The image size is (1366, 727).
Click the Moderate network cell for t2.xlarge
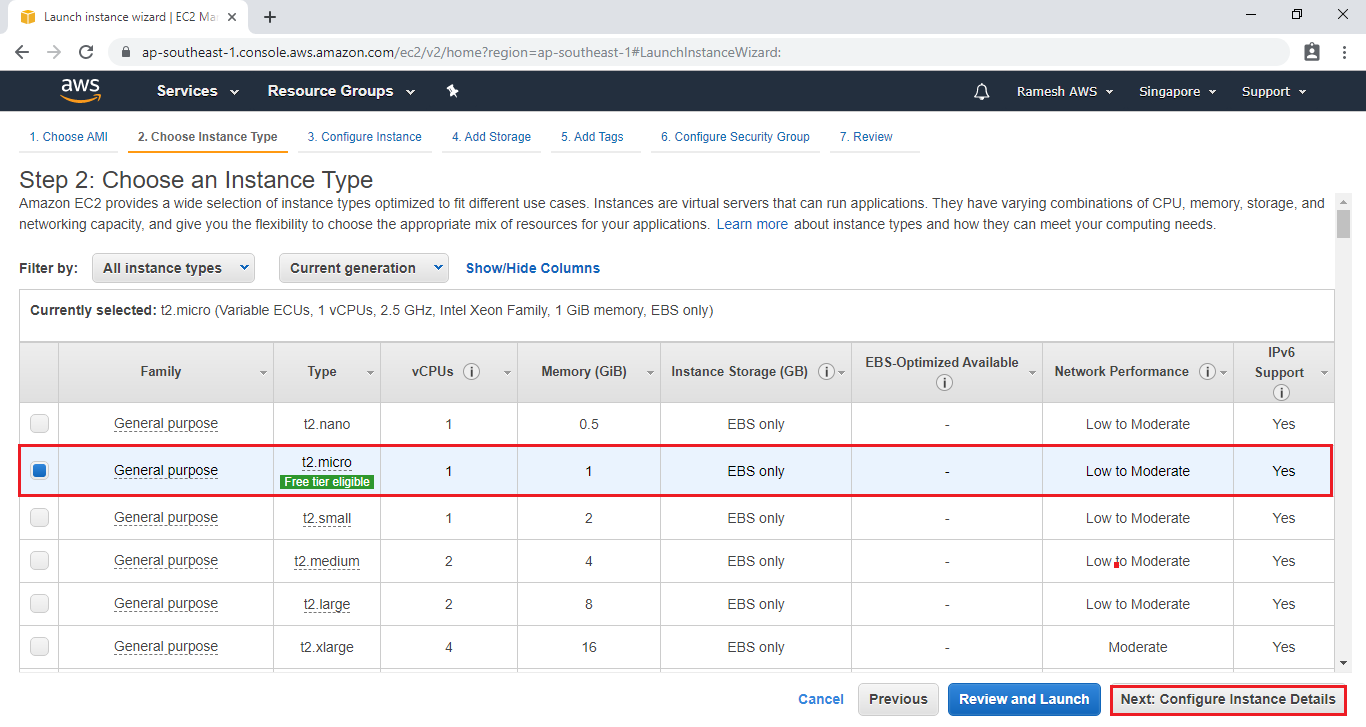[x=1138, y=647]
